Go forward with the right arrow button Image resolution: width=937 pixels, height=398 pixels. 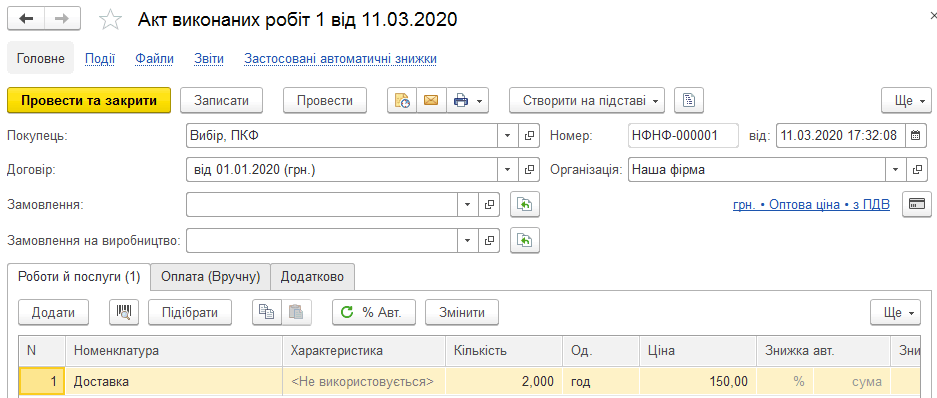62,19
